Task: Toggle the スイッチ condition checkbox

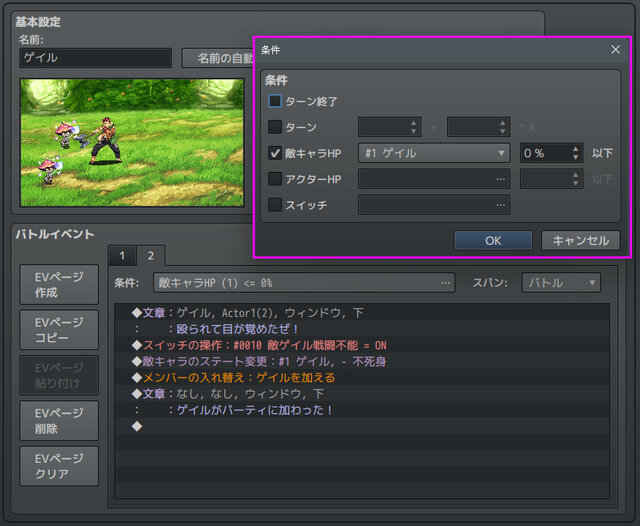Action: tap(275, 204)
